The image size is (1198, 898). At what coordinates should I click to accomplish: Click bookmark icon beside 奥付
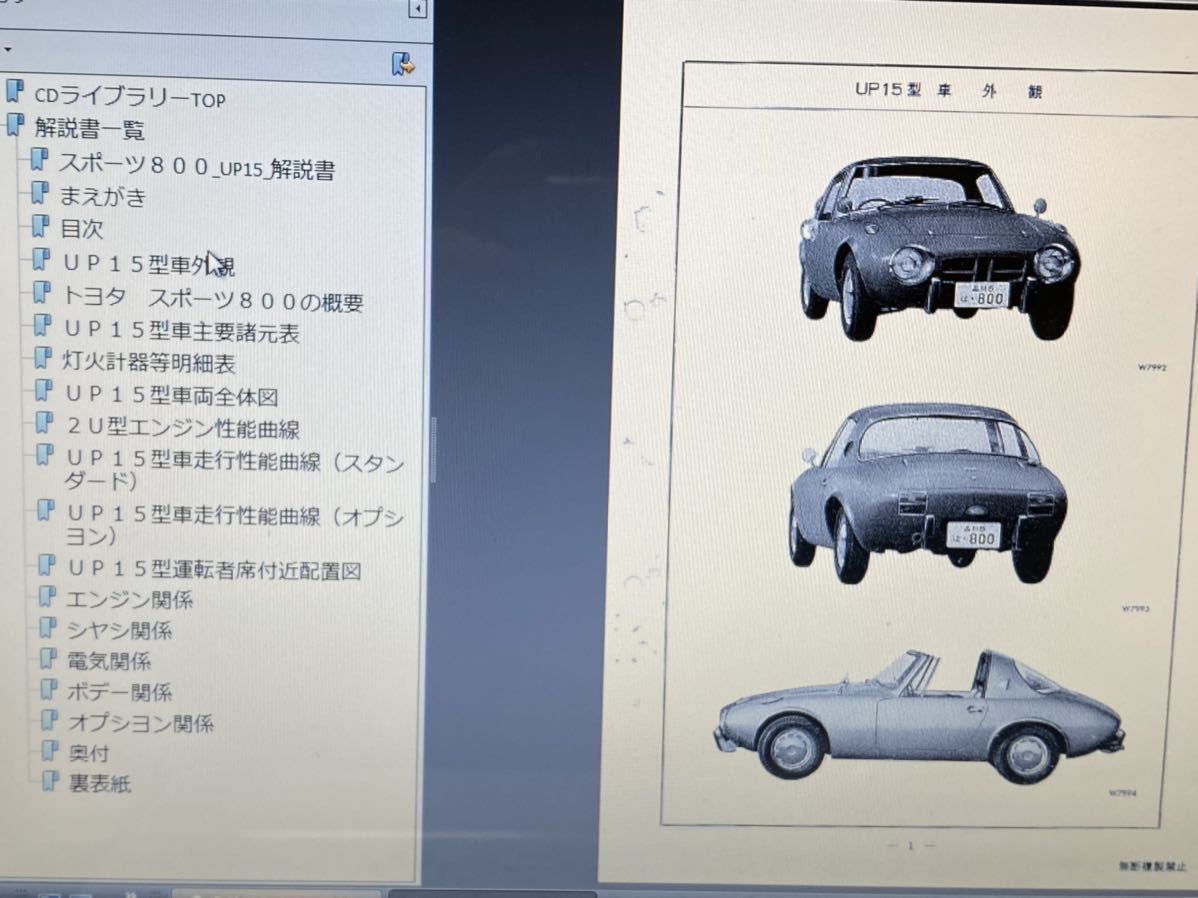click(50, 750)
